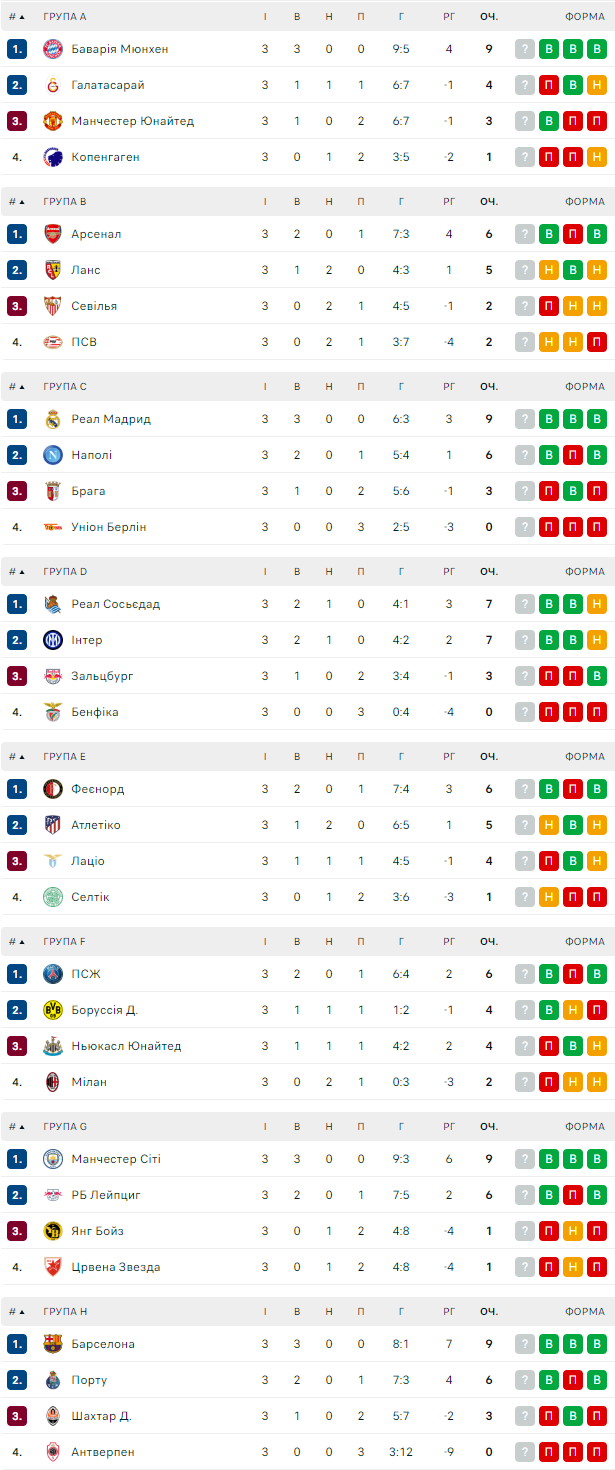Sort Група F by РГ column

pyautogui.click(x=449, y=942)
